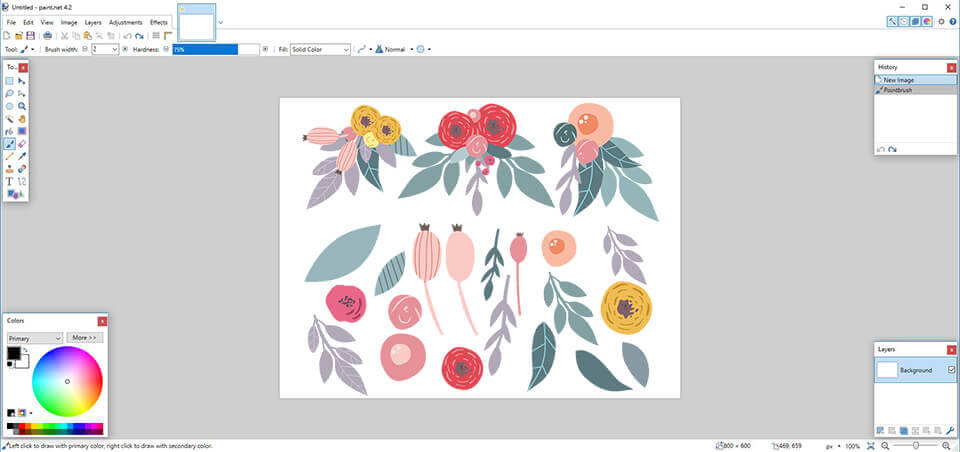The height and width of the screenshot is (452, 960).
Task: Open layer properties wrench icon
Action: point(950,430)
